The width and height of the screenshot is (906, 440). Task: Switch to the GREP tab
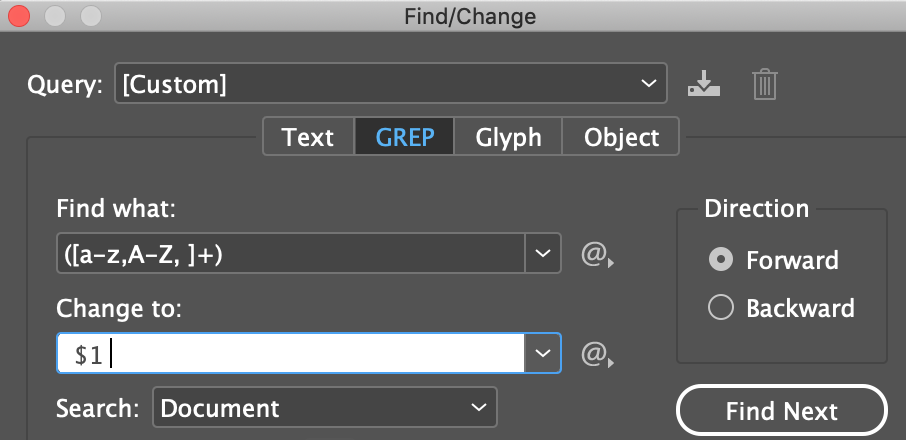point(405,137)
